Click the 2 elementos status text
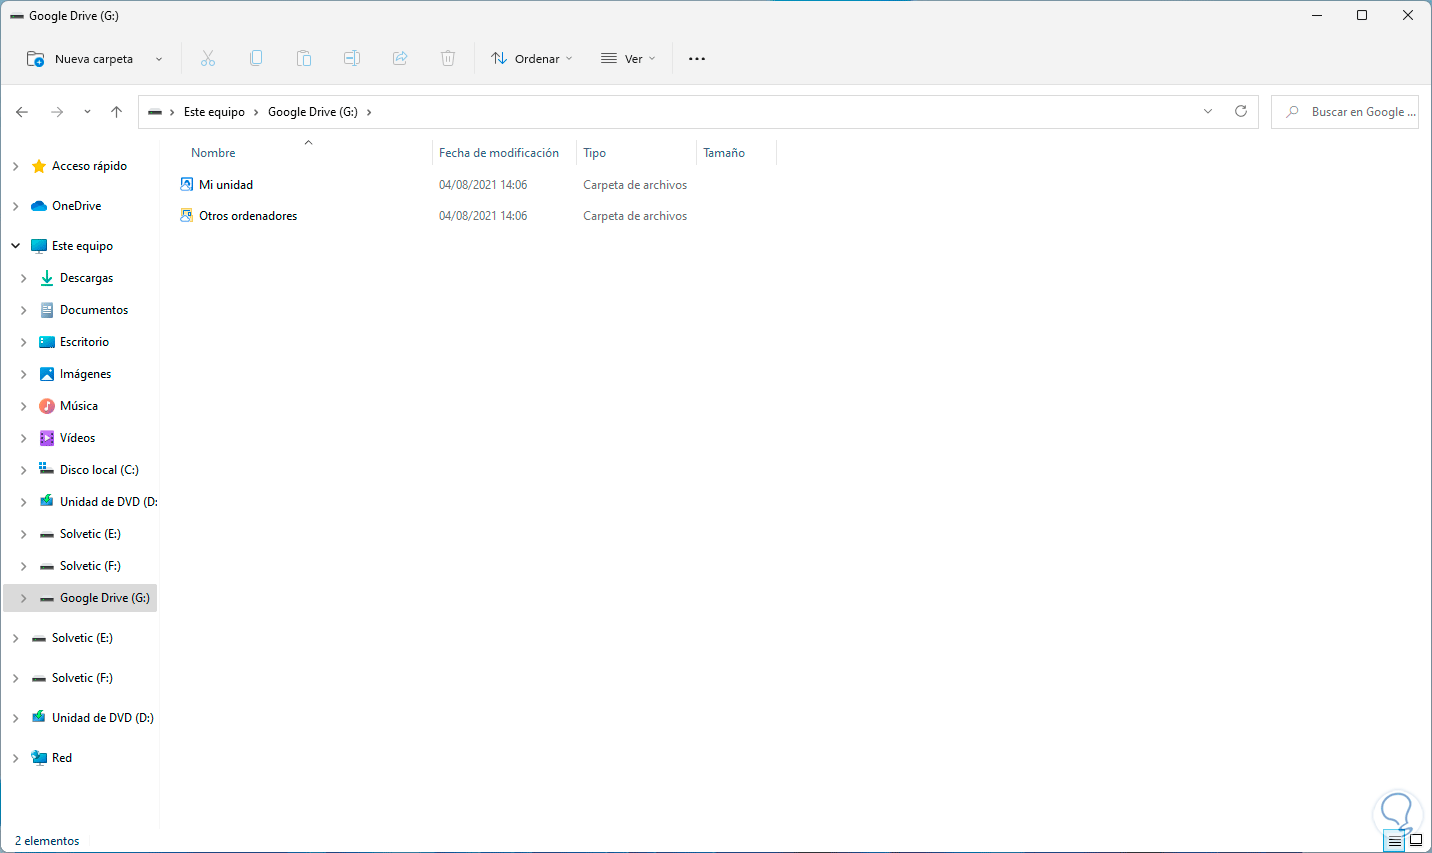 click(47, 841)
